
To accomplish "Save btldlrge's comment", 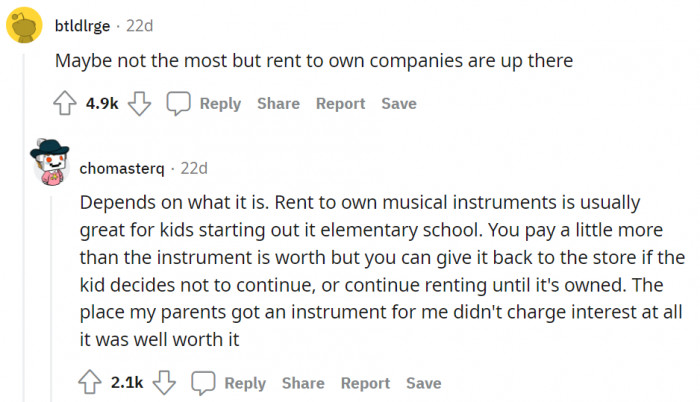I will (399, 104).
